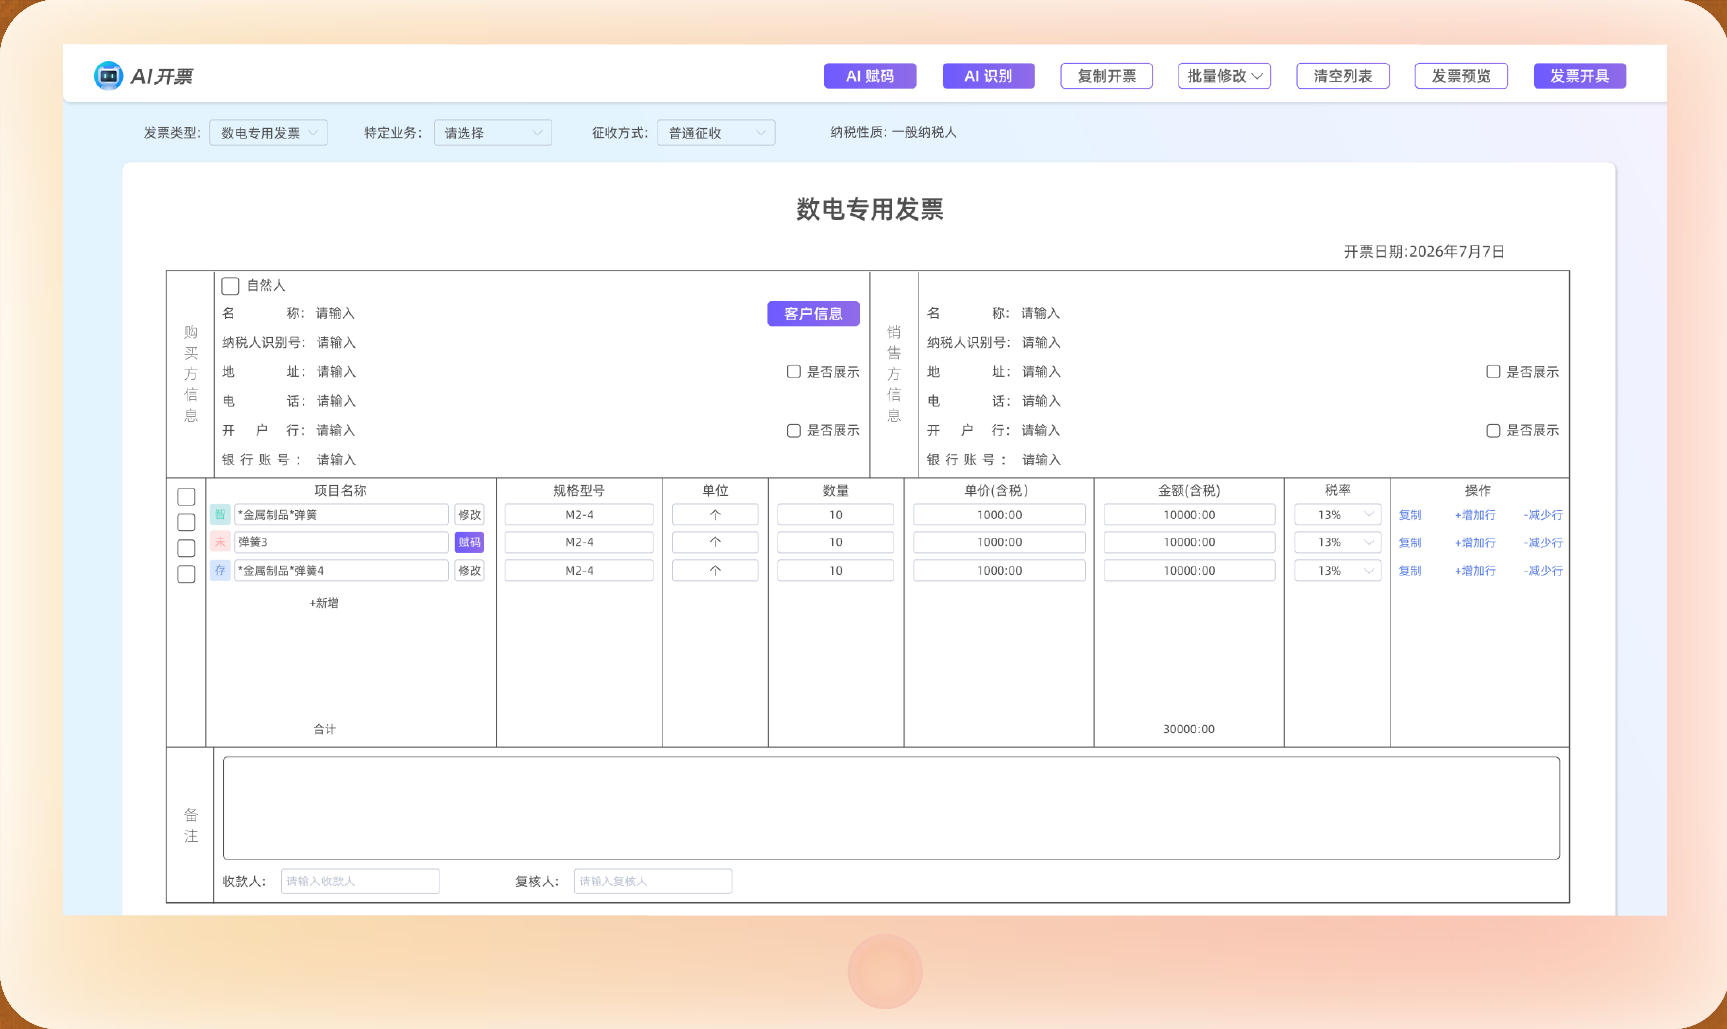1727x1029 pixels.
Task: Click the AI 识别 button
Action: click(x=988, y=76)
